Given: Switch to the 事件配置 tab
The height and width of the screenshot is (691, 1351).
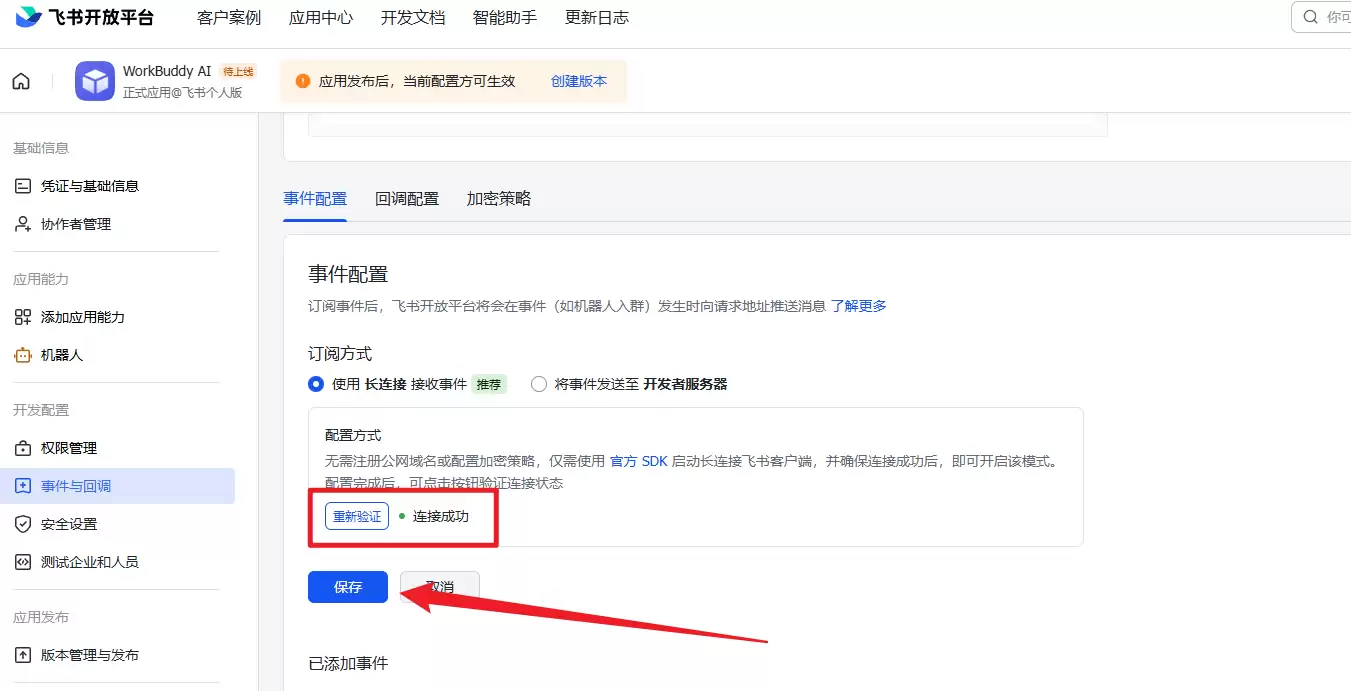Looking at the screenshot, I should pyautogui.click(x=315, y=198).
